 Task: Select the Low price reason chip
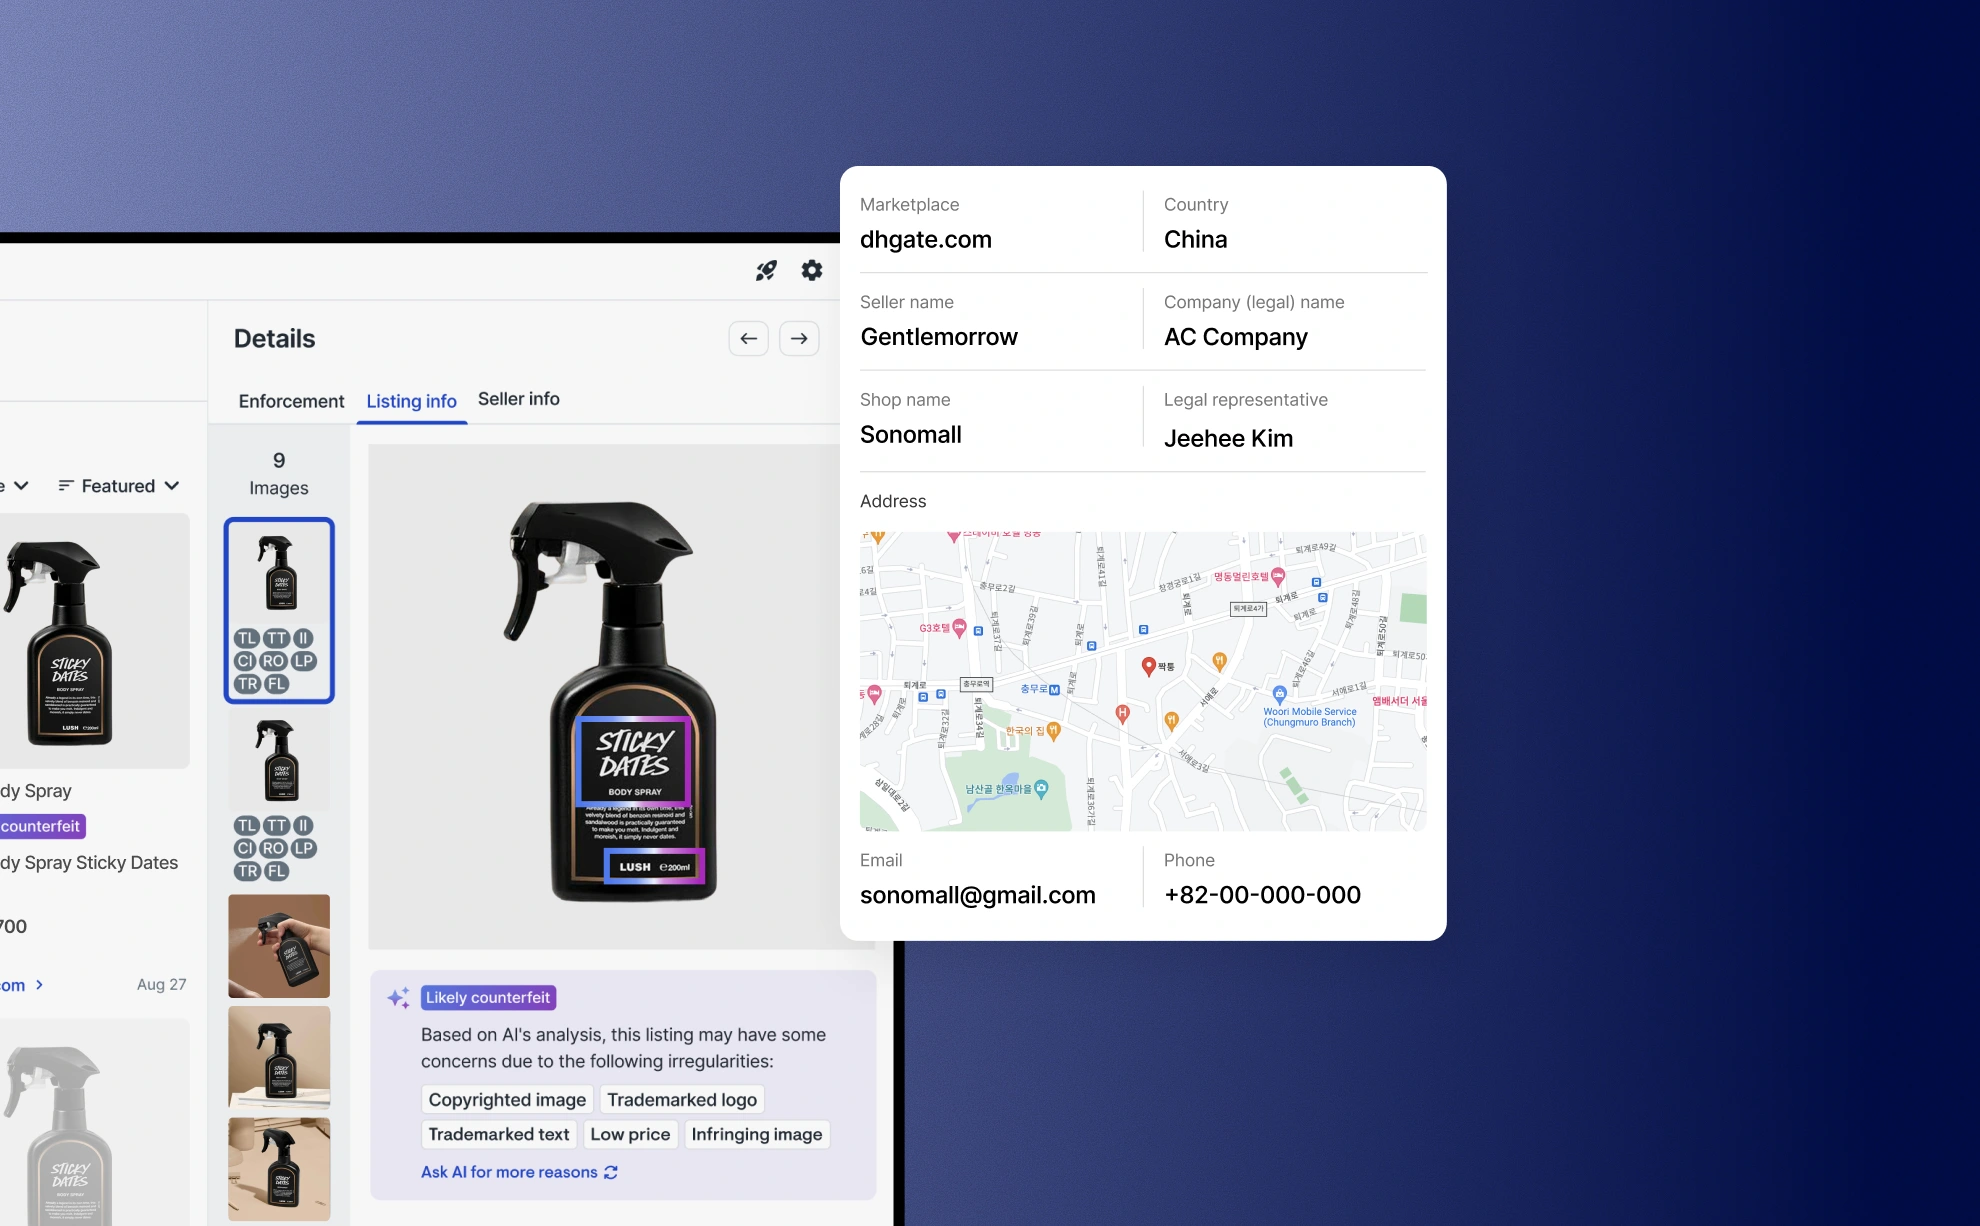[x=630, y=1134]
